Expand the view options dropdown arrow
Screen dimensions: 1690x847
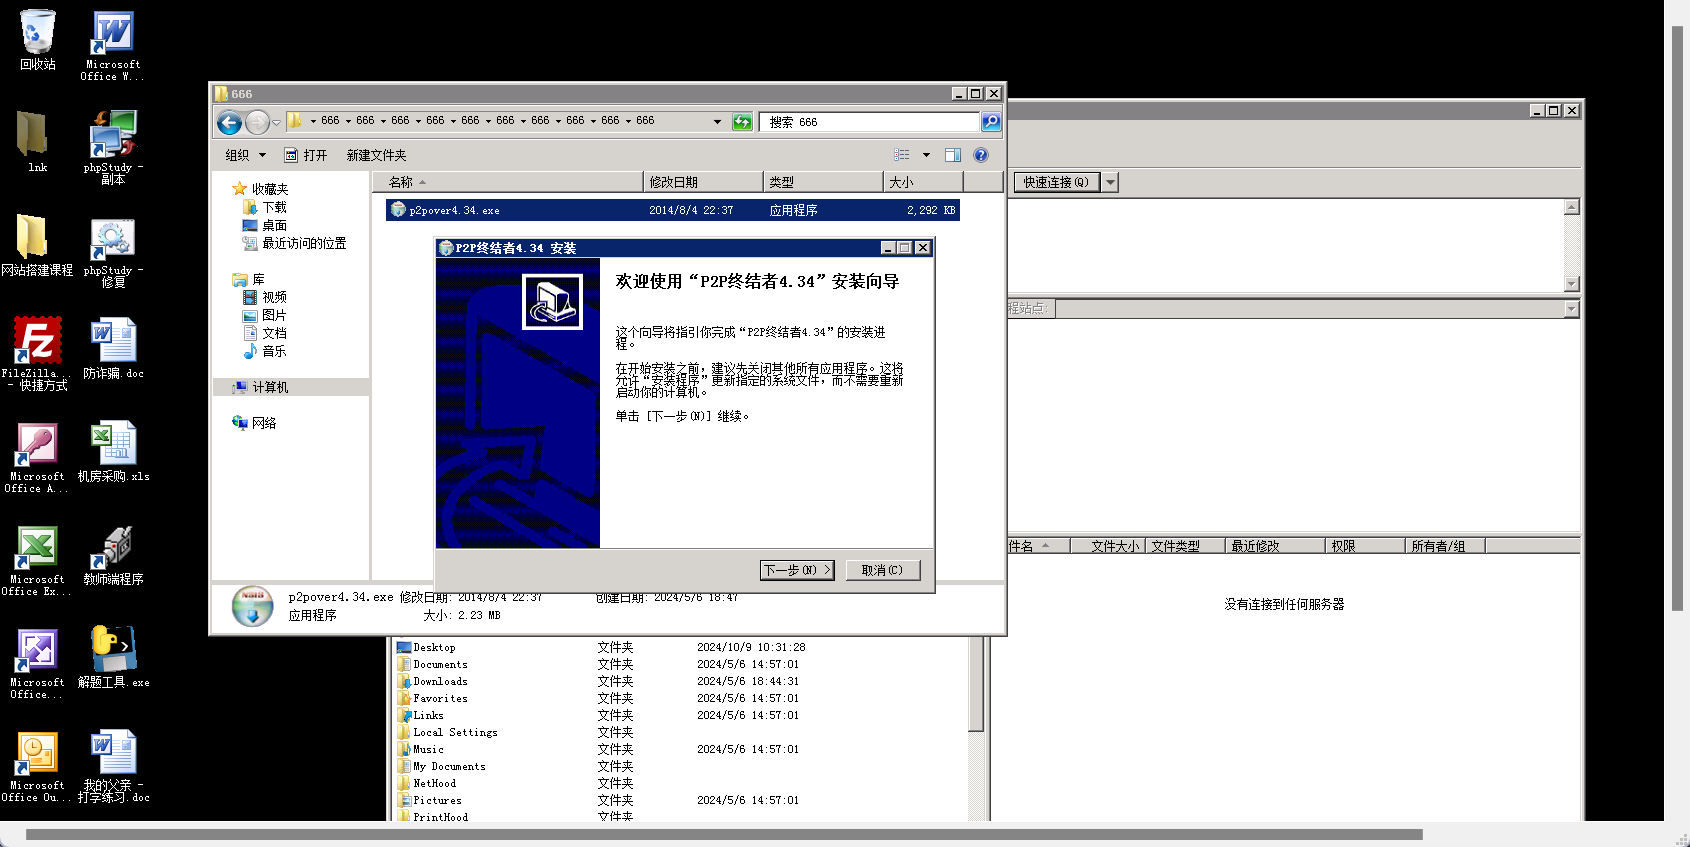(926, 155)
